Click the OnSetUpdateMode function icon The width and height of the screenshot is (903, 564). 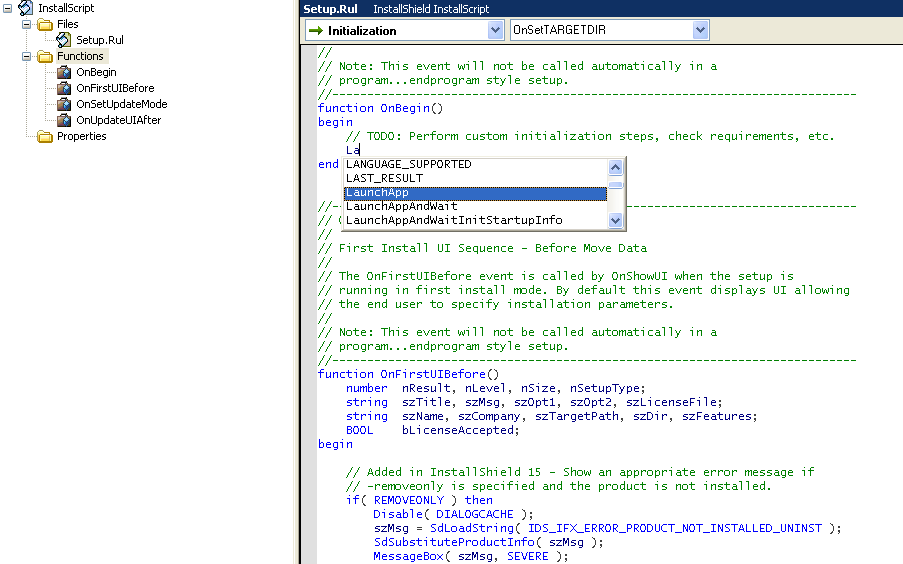tap(64, 104)
